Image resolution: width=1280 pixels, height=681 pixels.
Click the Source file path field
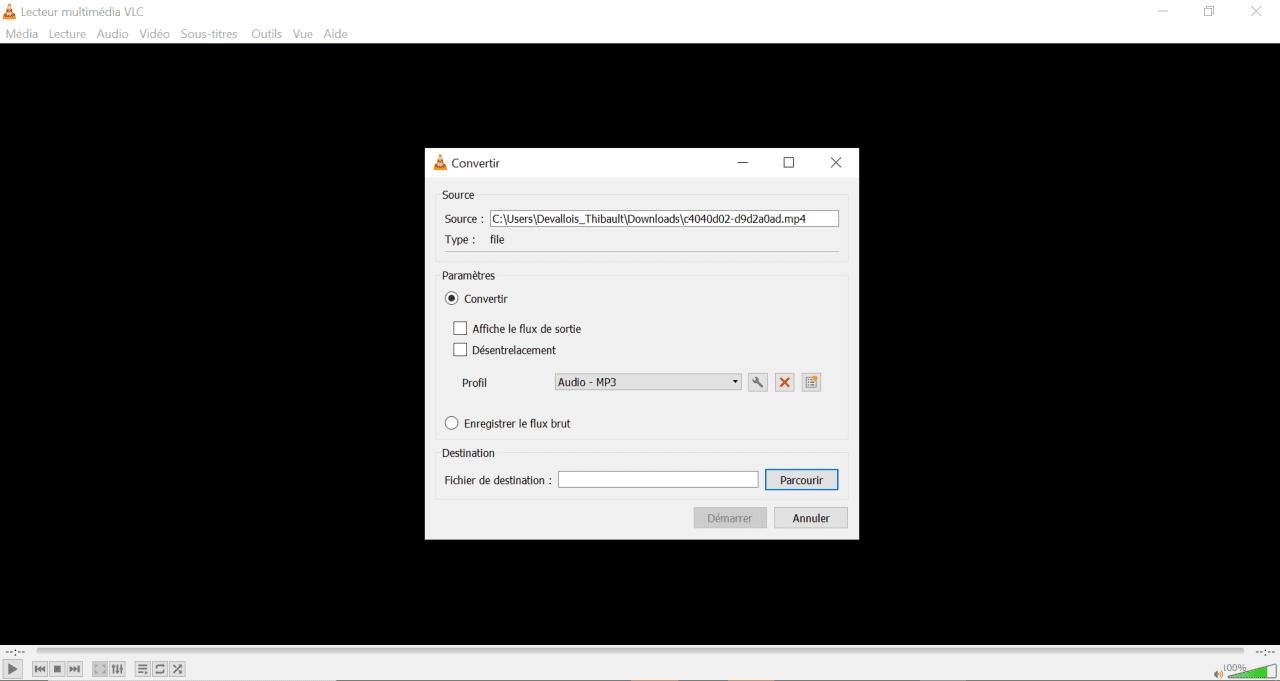click(664, 218)
